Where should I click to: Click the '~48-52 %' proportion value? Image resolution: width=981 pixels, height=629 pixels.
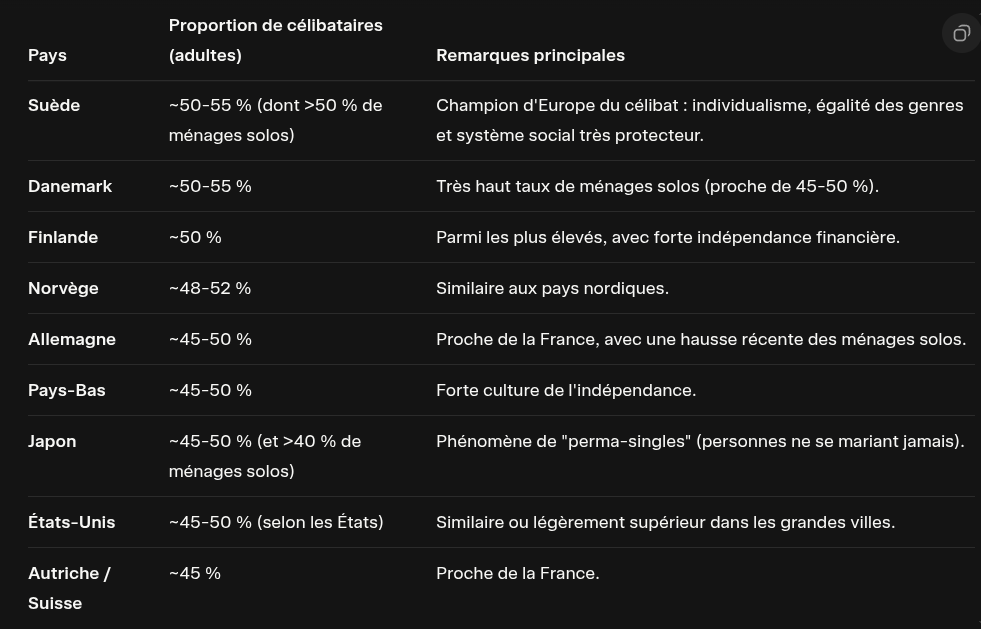coord(210,288)
